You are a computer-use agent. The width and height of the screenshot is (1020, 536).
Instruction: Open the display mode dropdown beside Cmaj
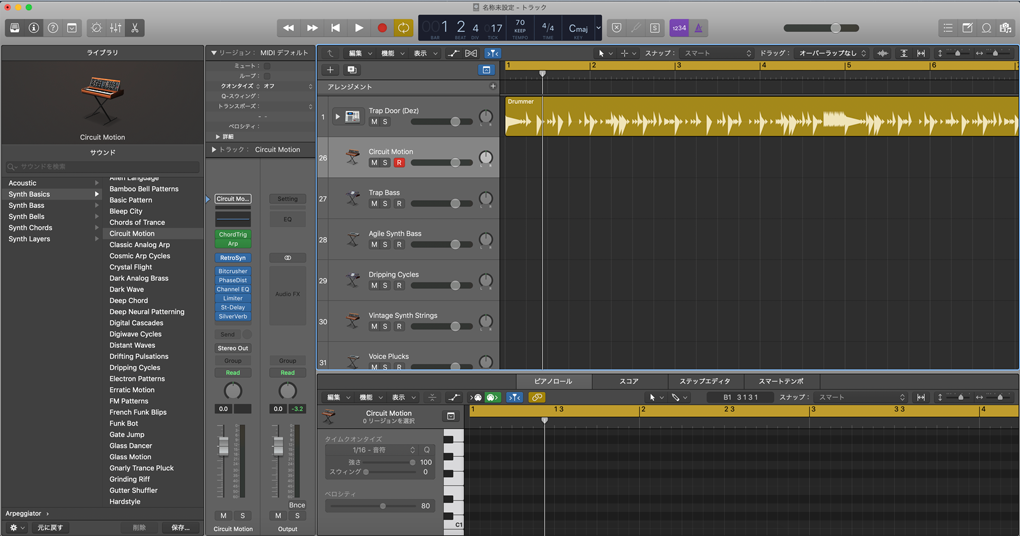point(598,28)
